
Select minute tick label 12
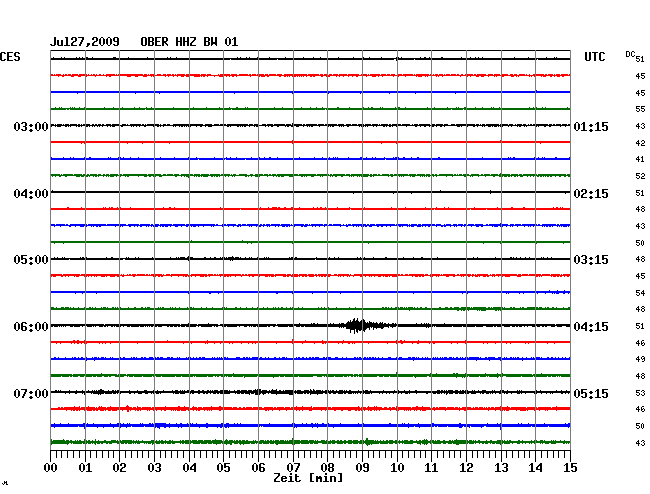(x=466, y=468)
